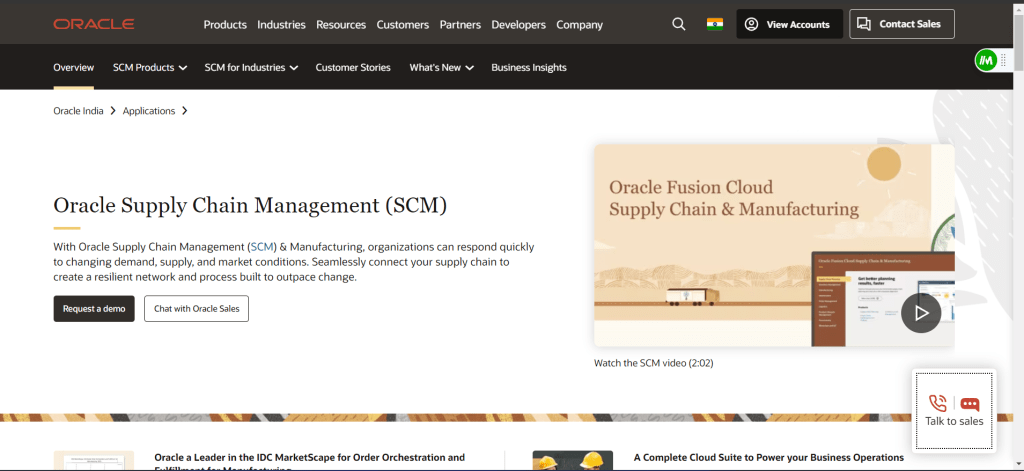
Task: Go to Customer Stories tab
Action: pos(353,67)
